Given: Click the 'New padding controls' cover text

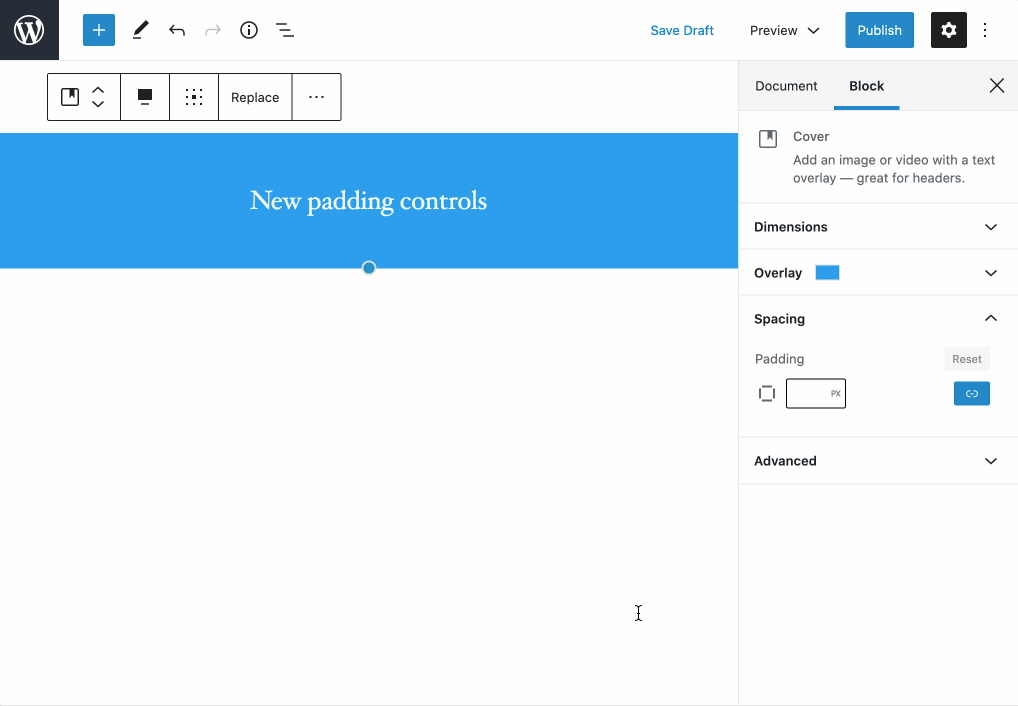Looking at the screenshot, I should click(368, 201).
